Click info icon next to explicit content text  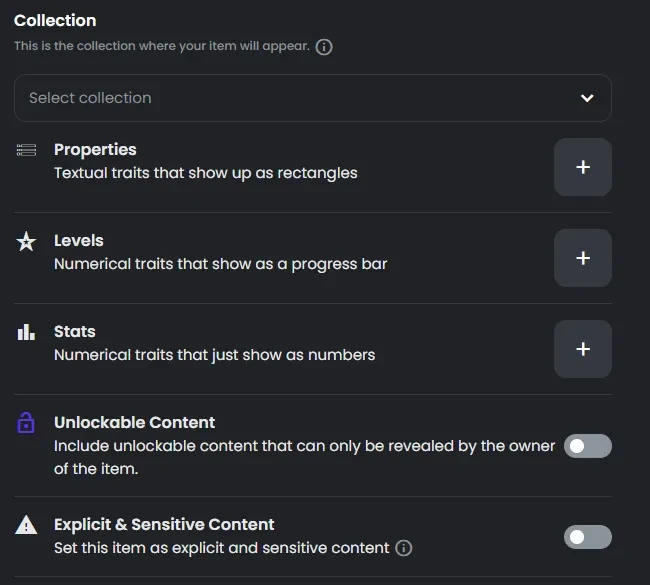tap(403, 548)
